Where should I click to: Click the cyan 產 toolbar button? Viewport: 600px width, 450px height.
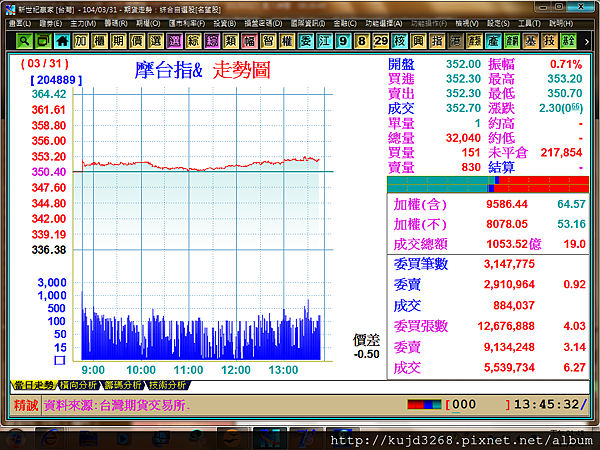point(493,41)
